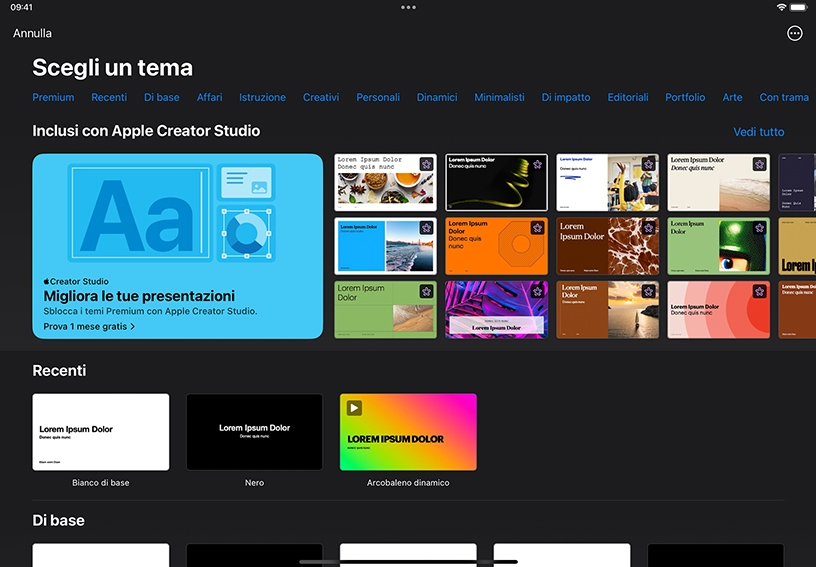Open the Con trama category tab
The height and width of the screenshot is (567, 816).
[x=784, y=97]
